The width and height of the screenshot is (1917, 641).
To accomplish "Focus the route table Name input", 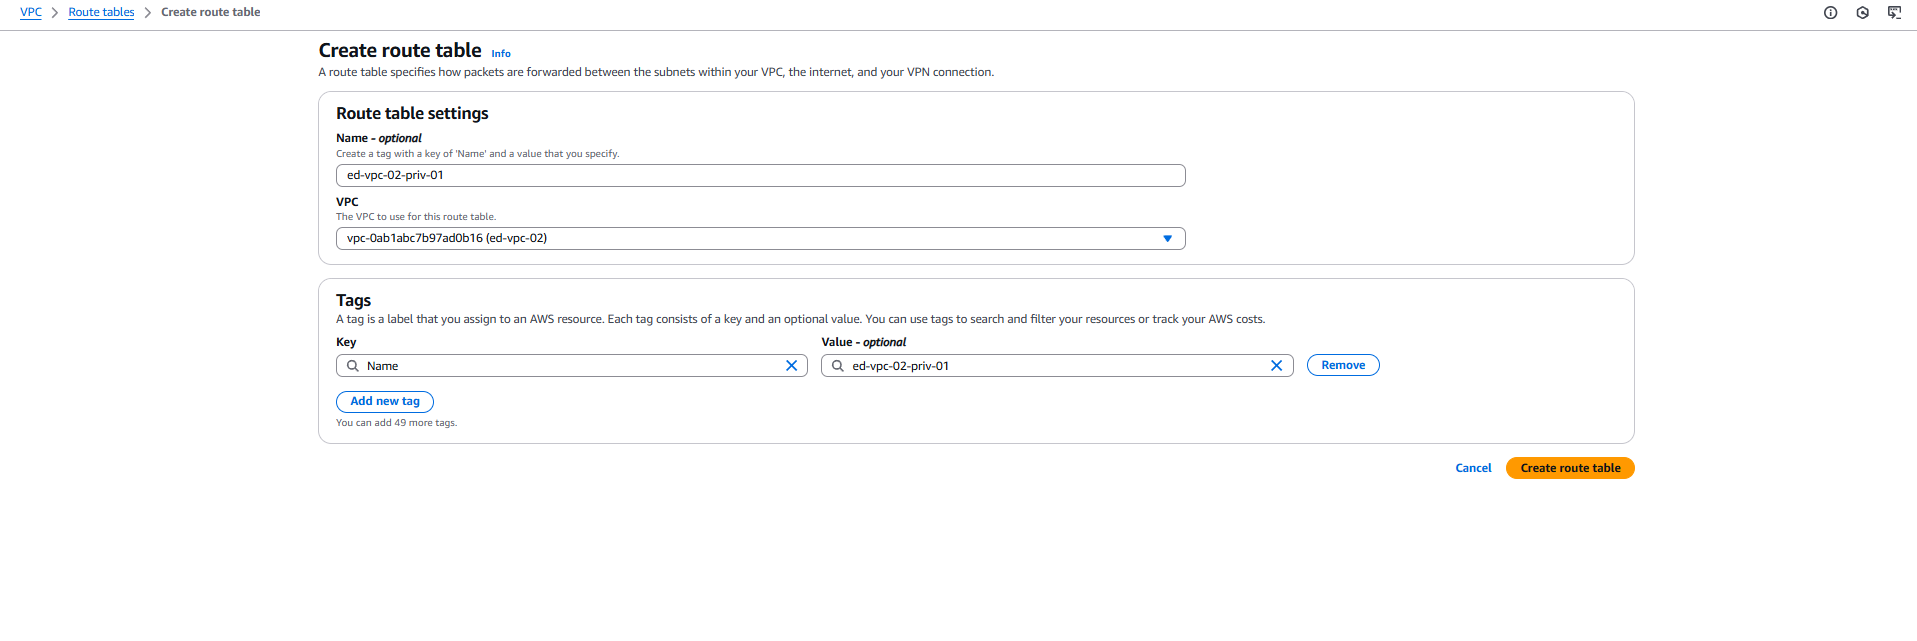I will click(760, 175).
